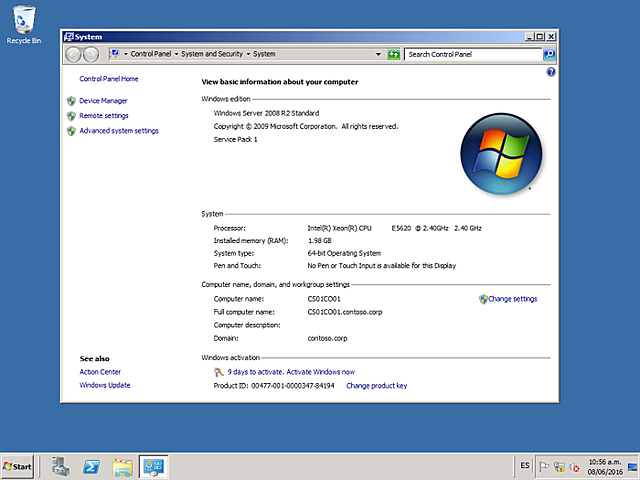Viewport: 640px width, 480px height.
Task: Open Device Manager link
Action: pos(103,101)
